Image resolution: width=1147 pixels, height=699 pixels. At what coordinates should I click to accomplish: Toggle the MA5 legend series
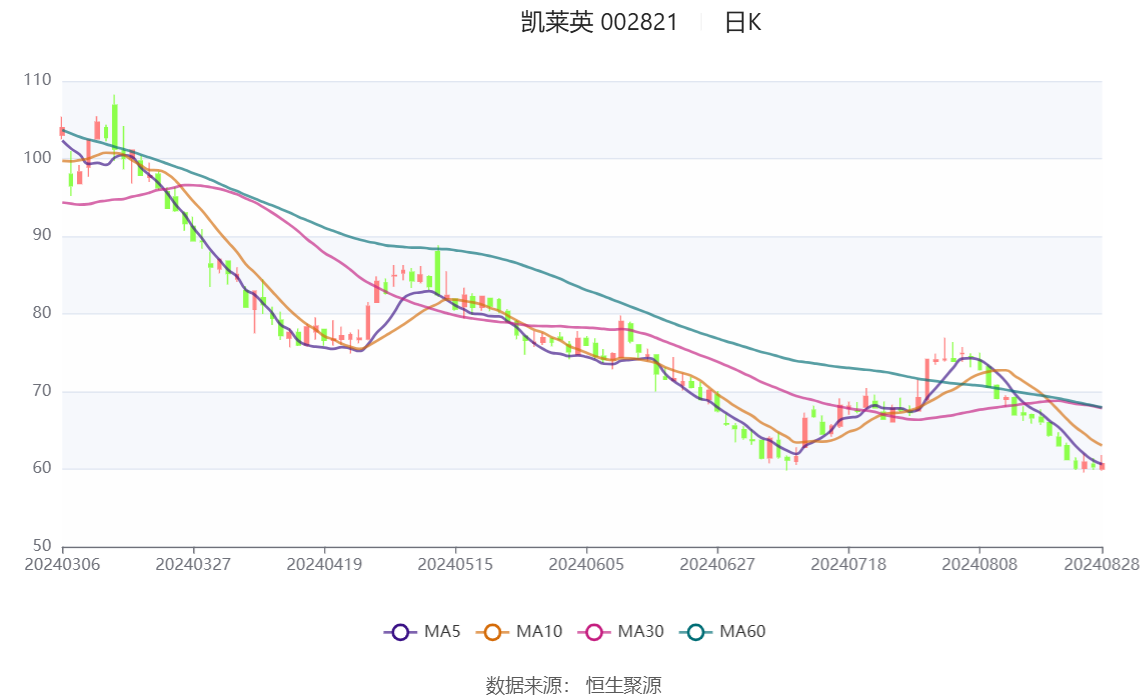[422, 632]
